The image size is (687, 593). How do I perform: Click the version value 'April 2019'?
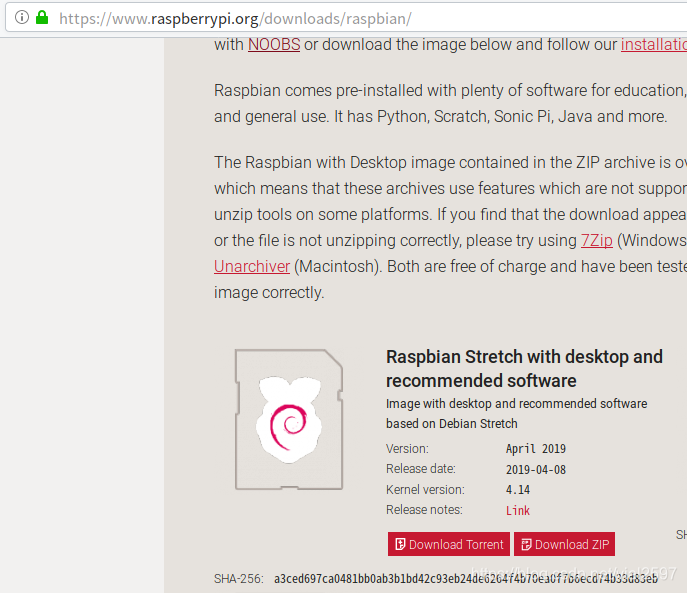(x=536, y=449)
